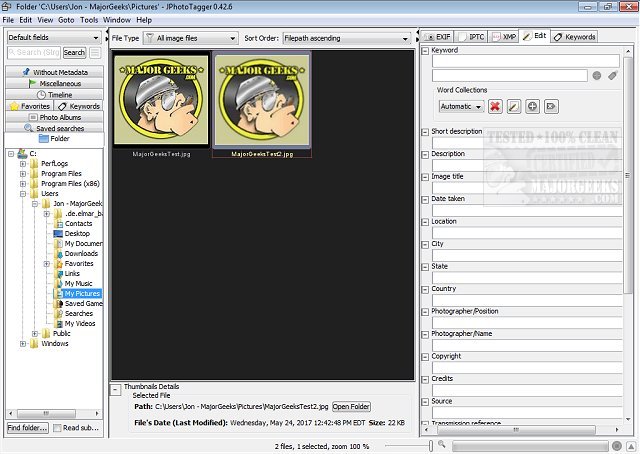Click the tag icon in Word Collections

551,106
